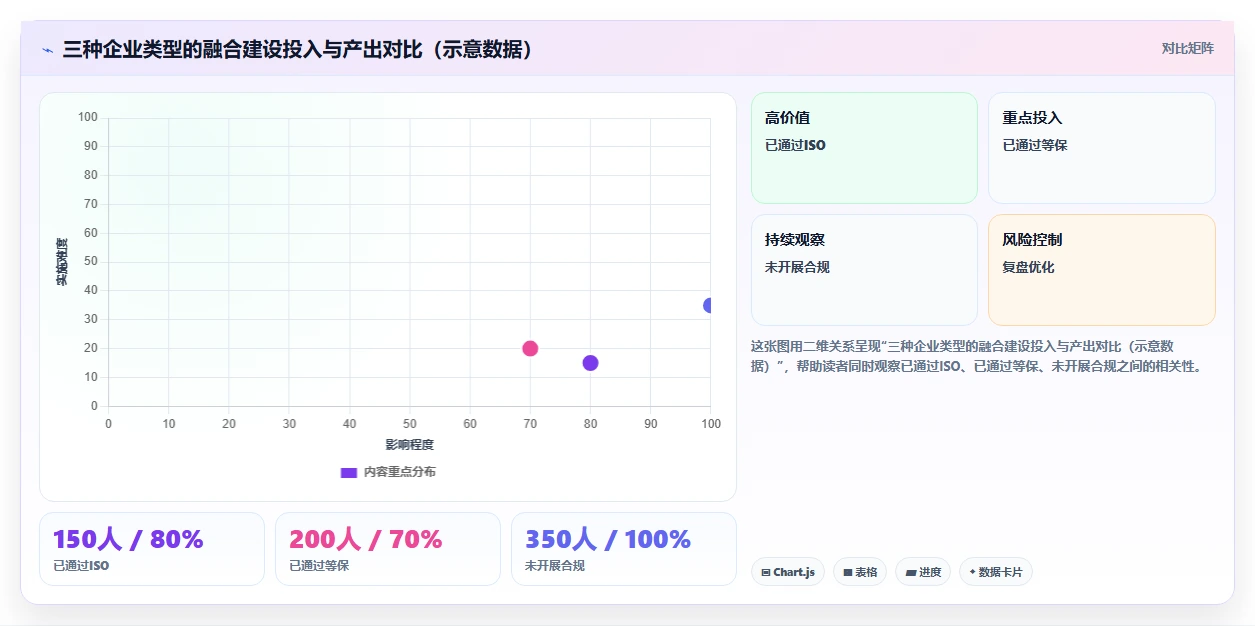Click the 已通过ISO text in the 高价值 card

pos(795,145)
